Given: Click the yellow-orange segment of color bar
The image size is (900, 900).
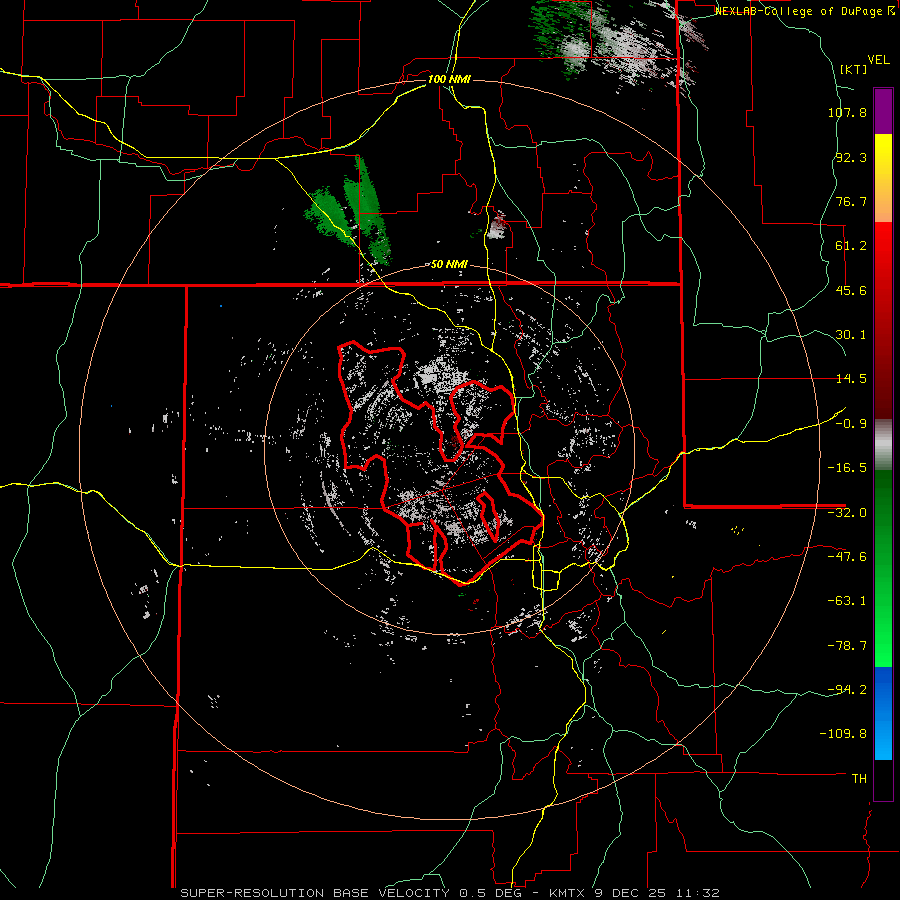Looking at the screenshot, I should 883,178.
